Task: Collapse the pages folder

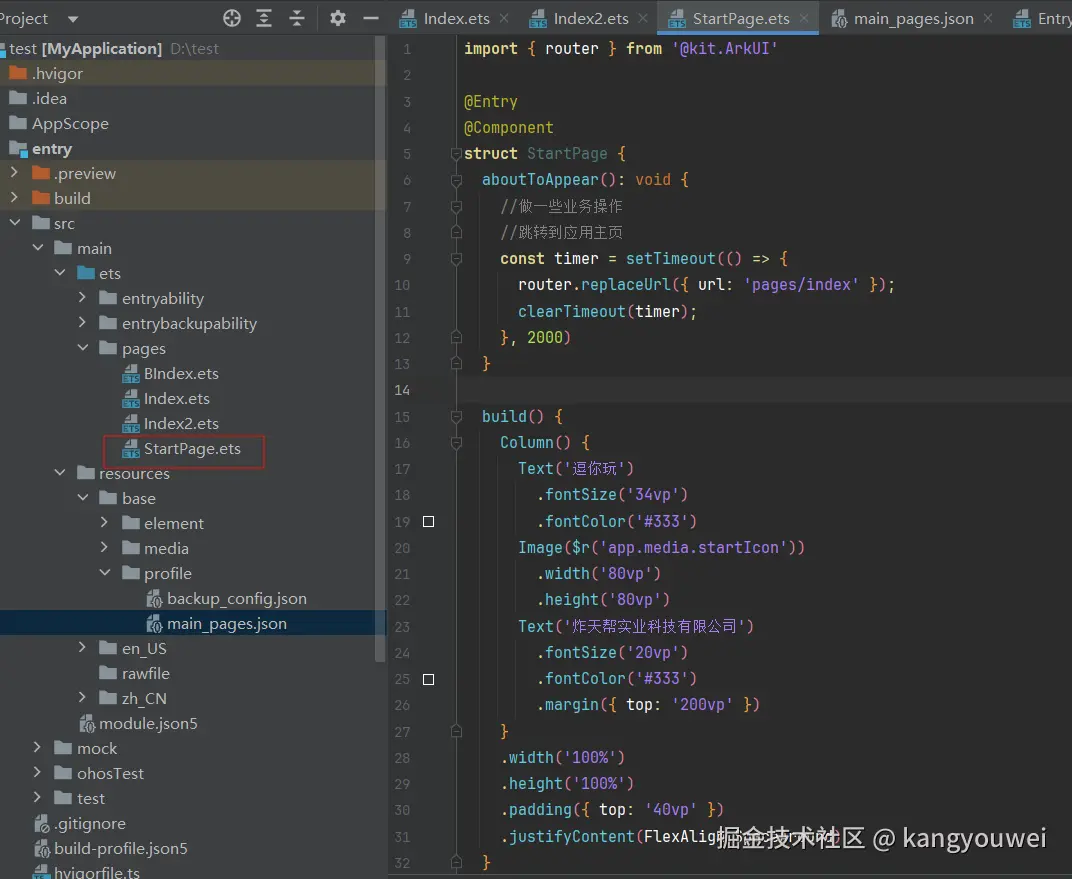Action: click(x=83, y=348)
